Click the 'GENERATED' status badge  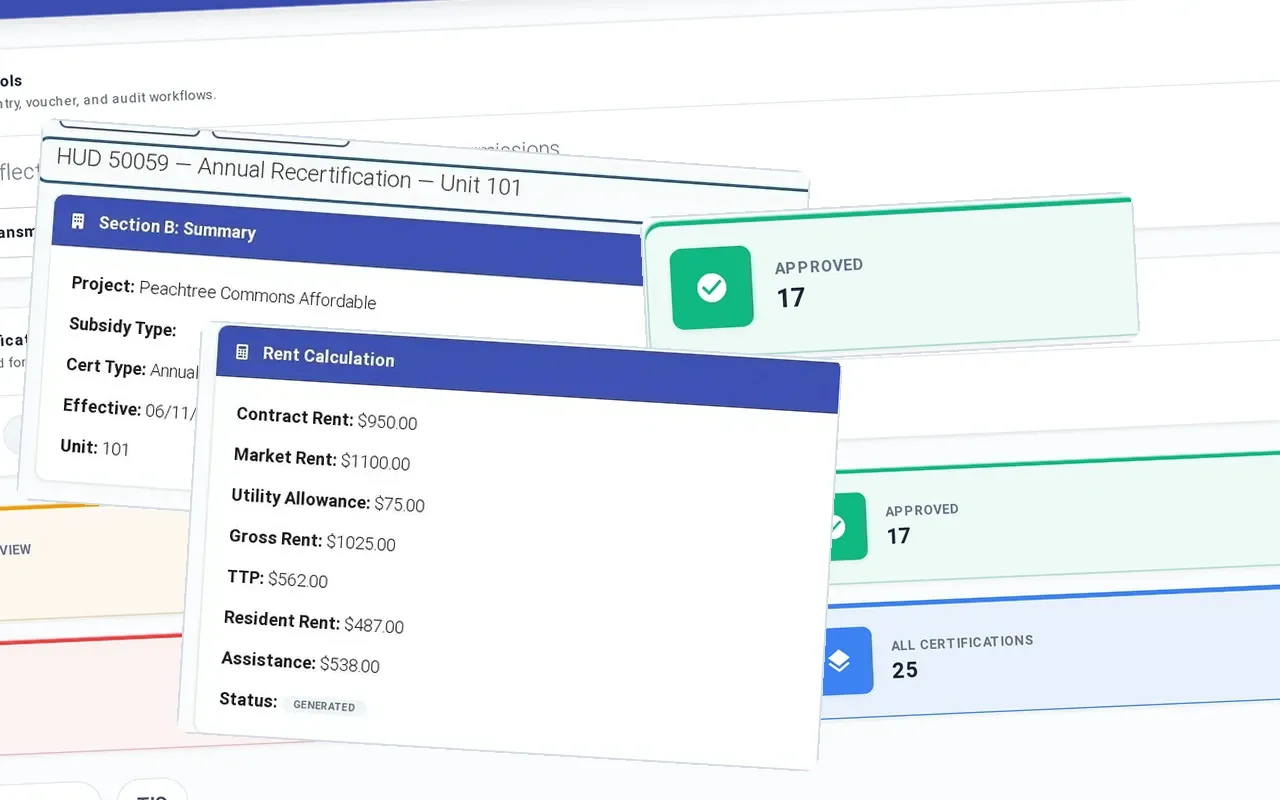(324, 706)
